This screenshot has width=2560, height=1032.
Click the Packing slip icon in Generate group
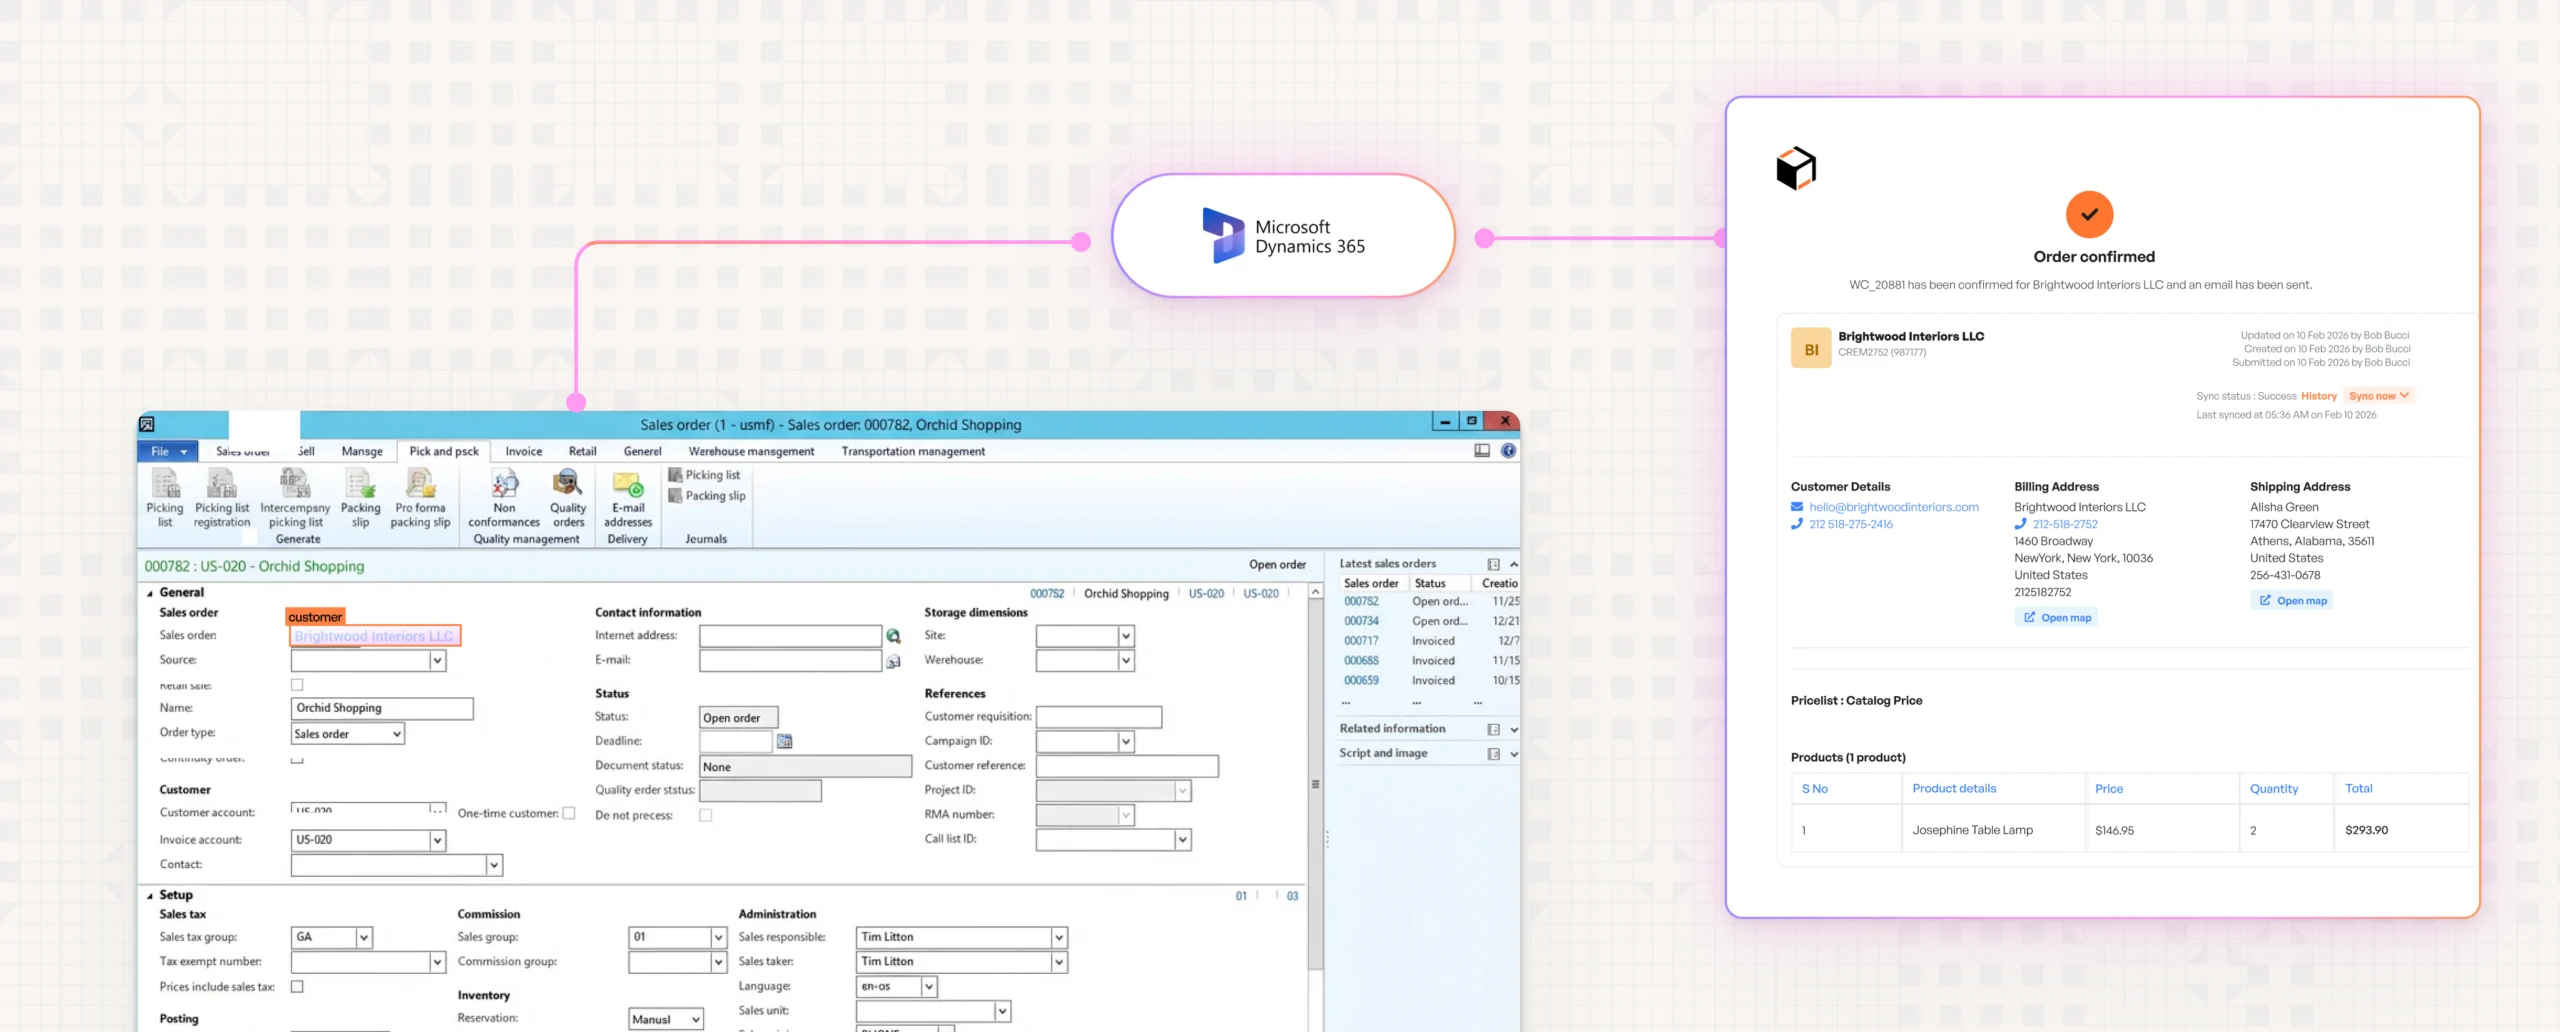pos(360,497)
